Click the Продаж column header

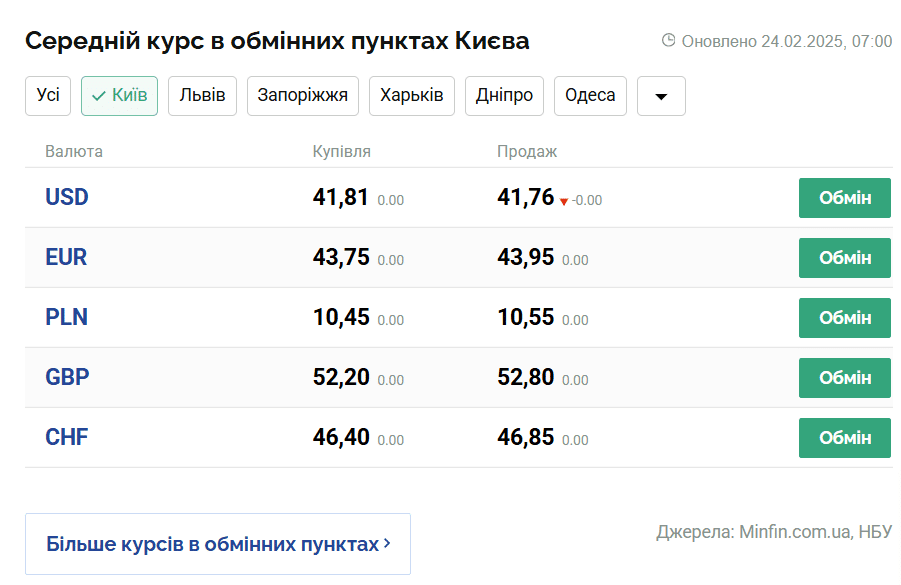tap(527, 152)
